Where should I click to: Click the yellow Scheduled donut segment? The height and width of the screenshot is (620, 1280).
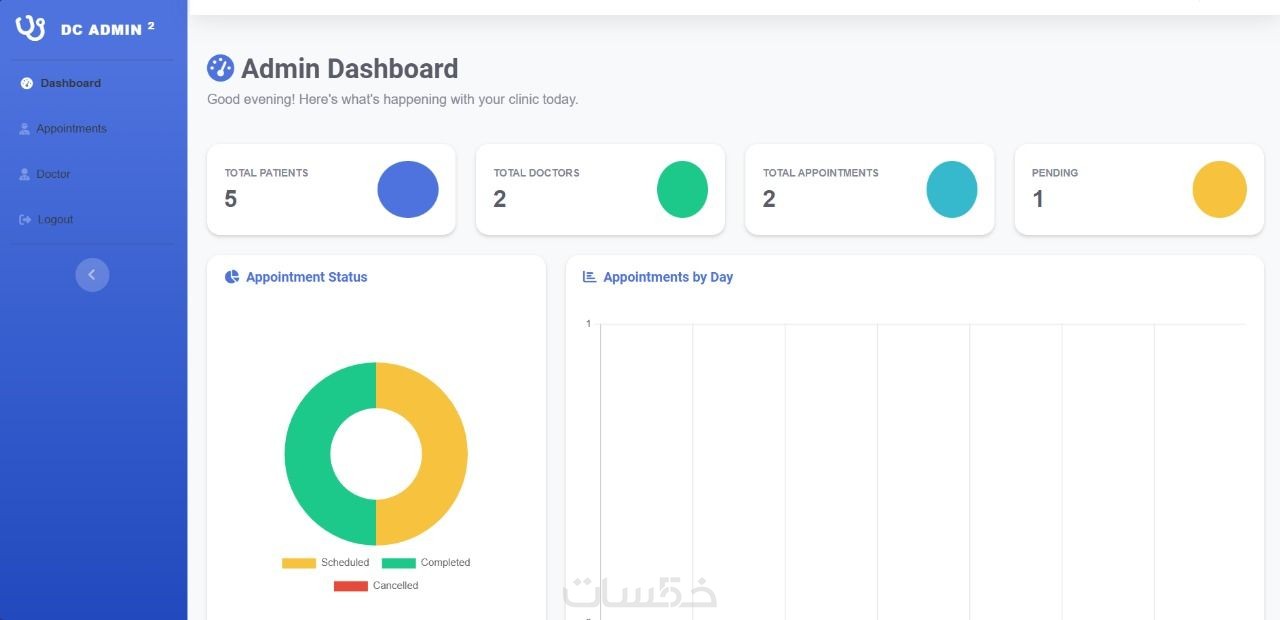446,454
